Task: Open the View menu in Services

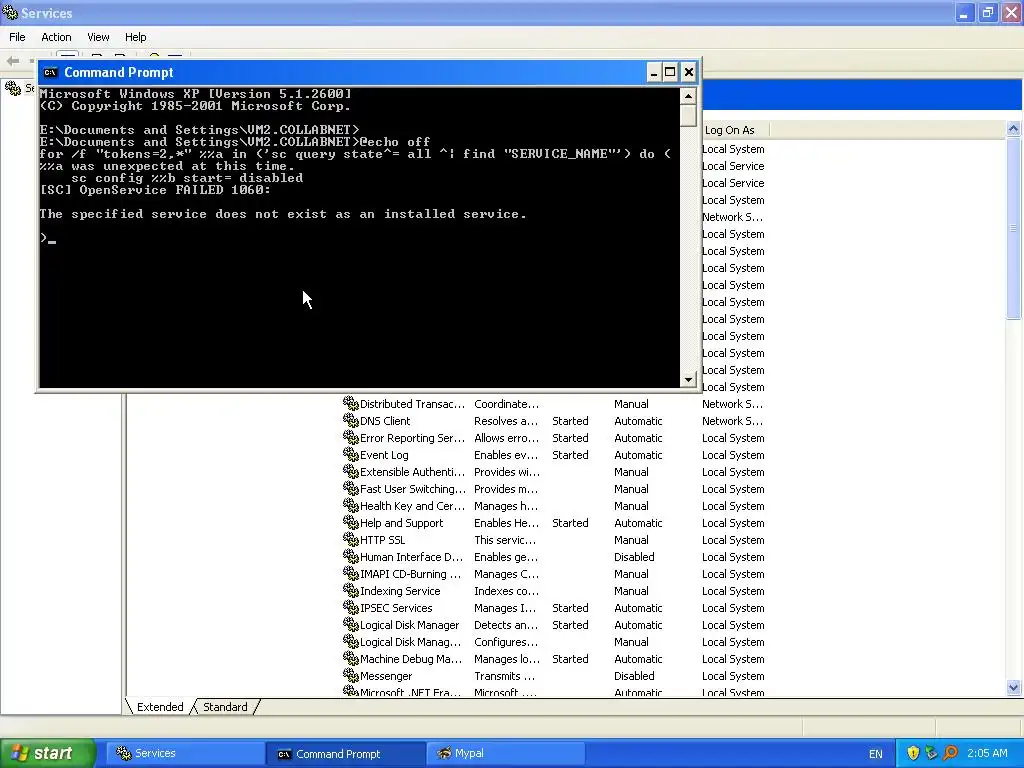Action: click(98, 37)
